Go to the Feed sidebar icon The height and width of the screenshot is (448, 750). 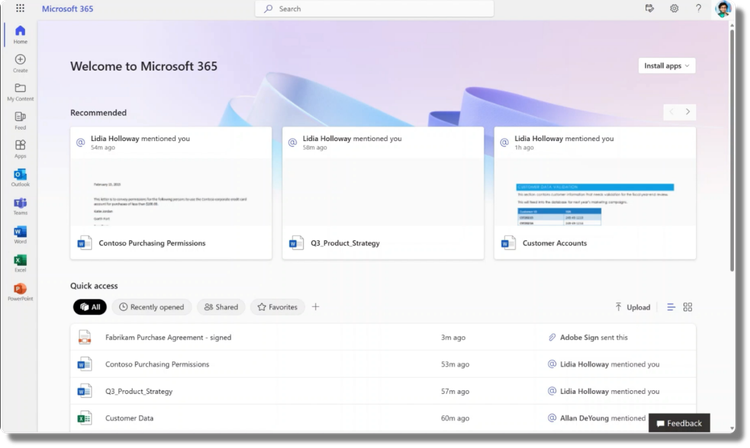click(20, 120)
